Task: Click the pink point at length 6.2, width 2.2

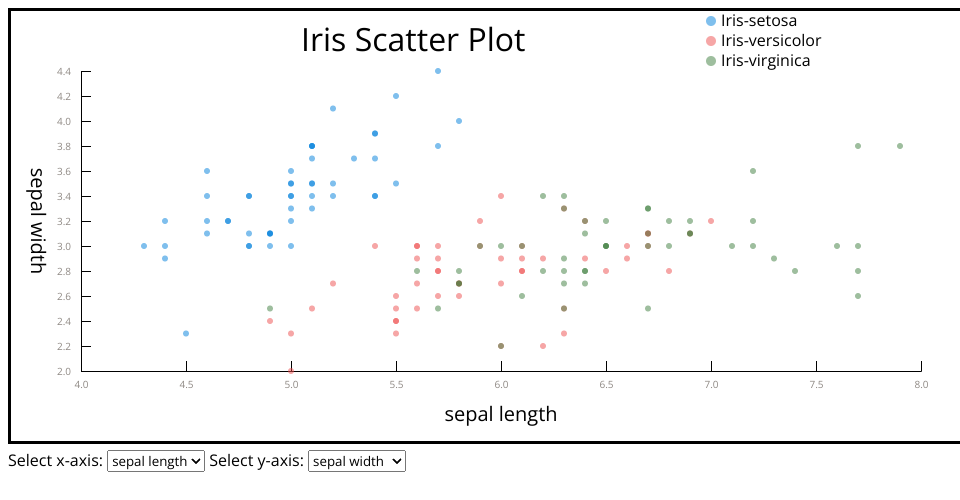Action: click(x=543, y=346)
